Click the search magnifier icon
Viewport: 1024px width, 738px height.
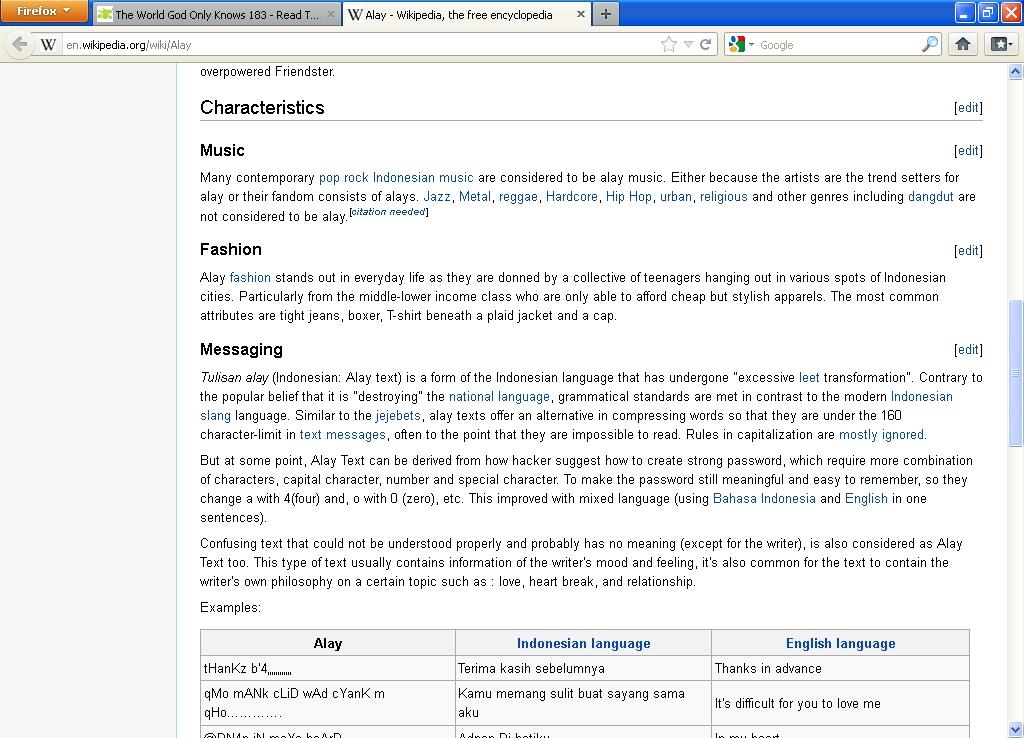coord(930,44)
